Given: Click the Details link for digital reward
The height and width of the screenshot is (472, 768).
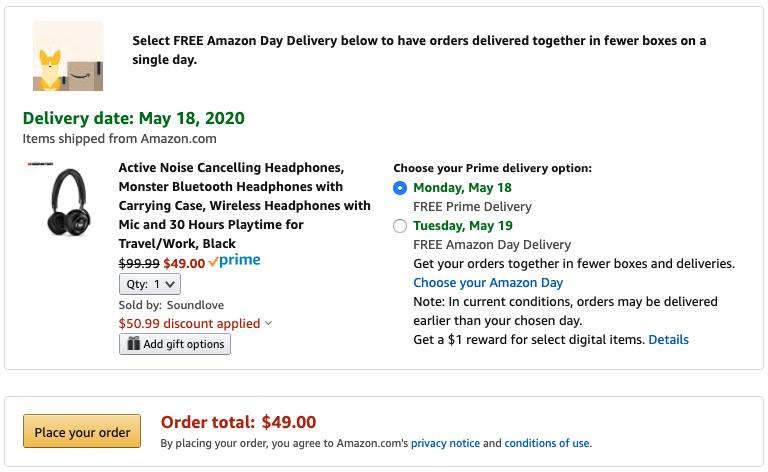Looking at the screenshot, I should click(x=668, y=340).
